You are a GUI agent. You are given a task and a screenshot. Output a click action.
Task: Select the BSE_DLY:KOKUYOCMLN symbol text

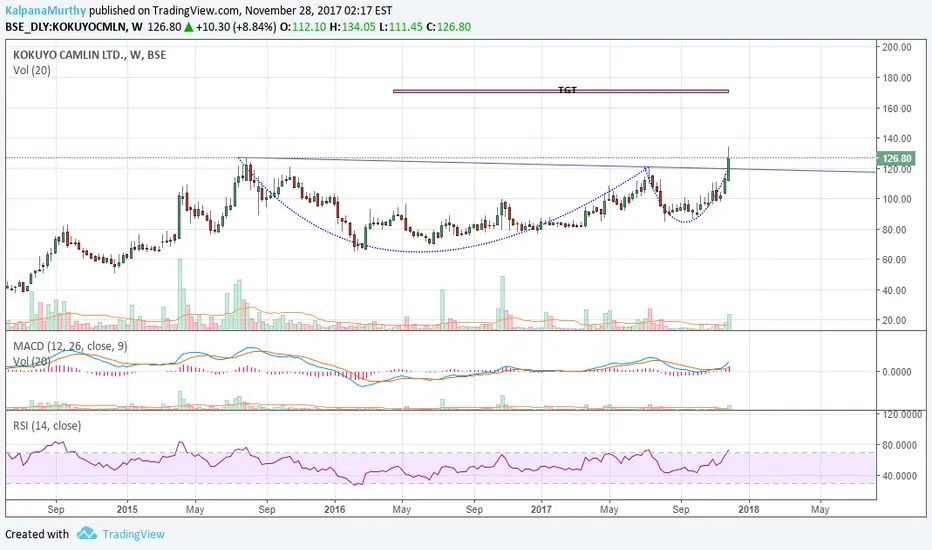point(66,27)
